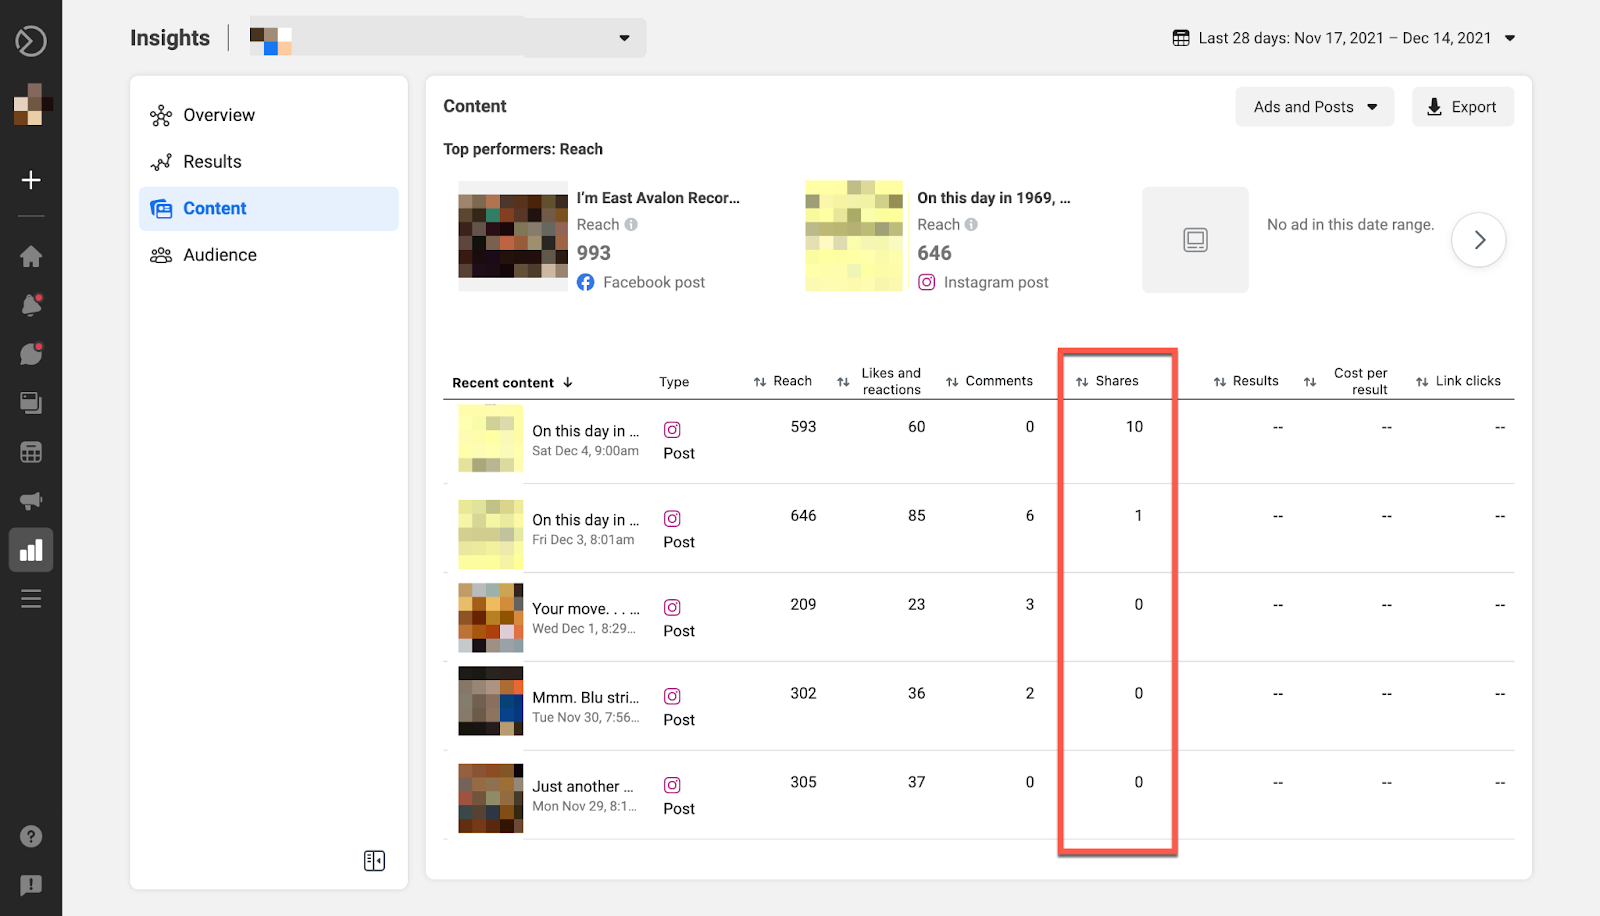
Task: Open the page selector dropdown
Action: point(624,37)
